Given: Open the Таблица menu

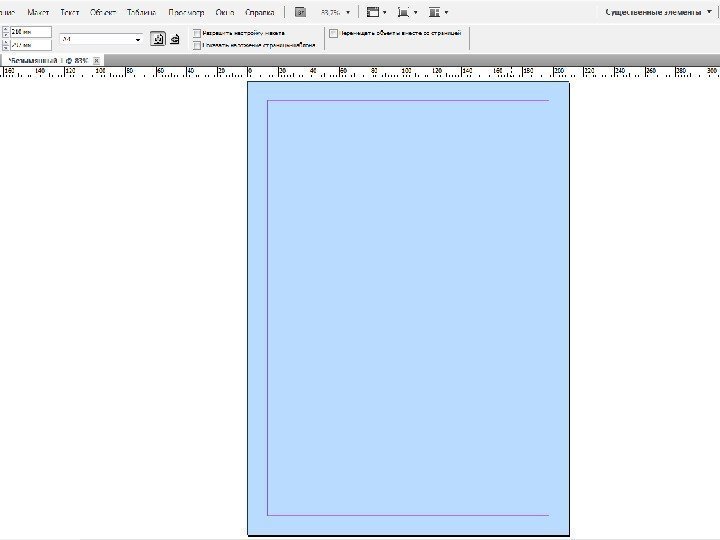Looking at the screenshot, I should [141, 12].
